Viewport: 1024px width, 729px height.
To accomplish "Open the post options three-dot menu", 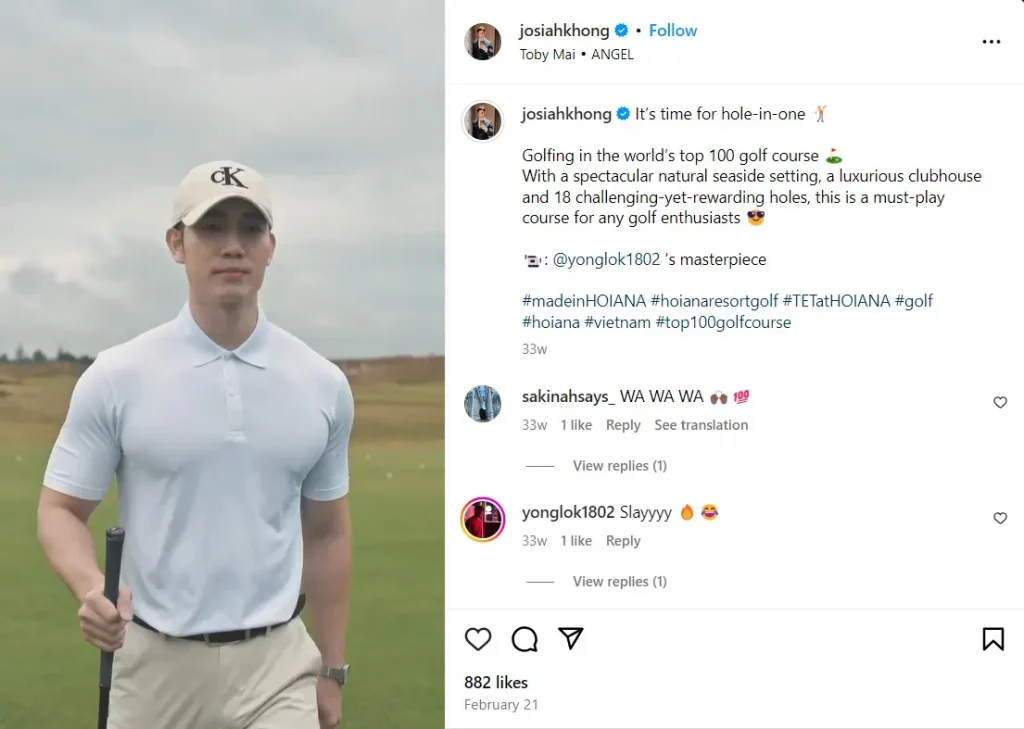I will click(991, 41).
